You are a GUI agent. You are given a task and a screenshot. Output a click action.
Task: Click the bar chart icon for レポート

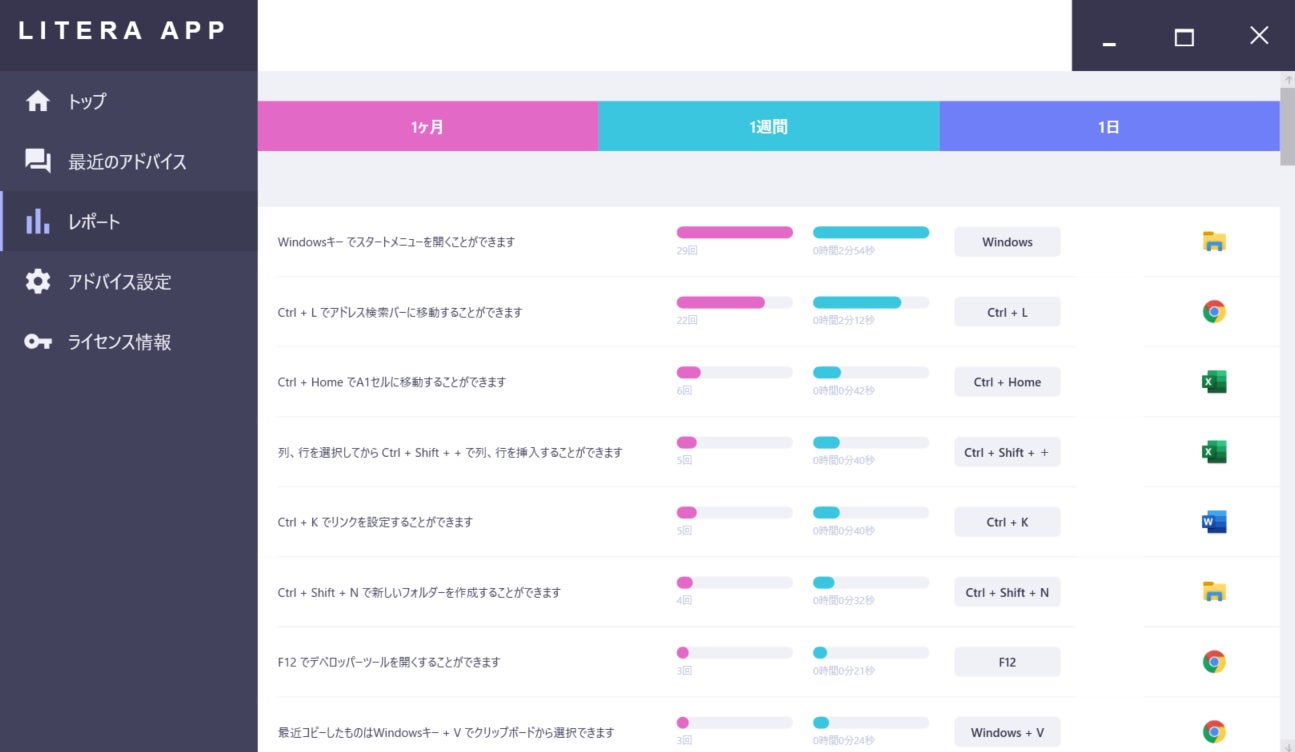pos(38,221)
